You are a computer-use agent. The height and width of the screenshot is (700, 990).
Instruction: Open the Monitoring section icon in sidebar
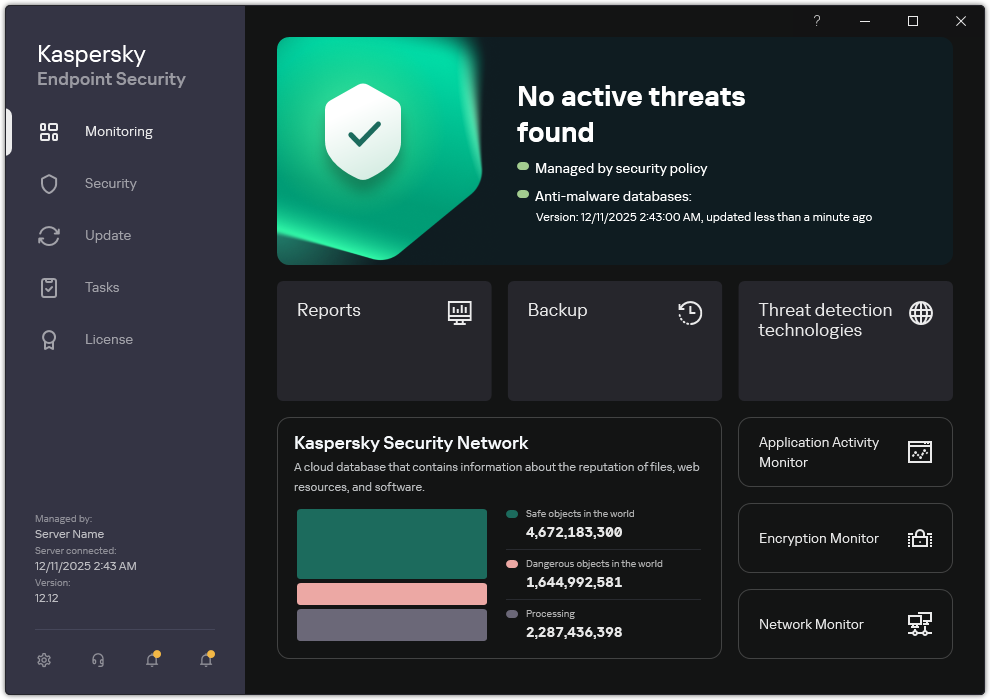48,131
